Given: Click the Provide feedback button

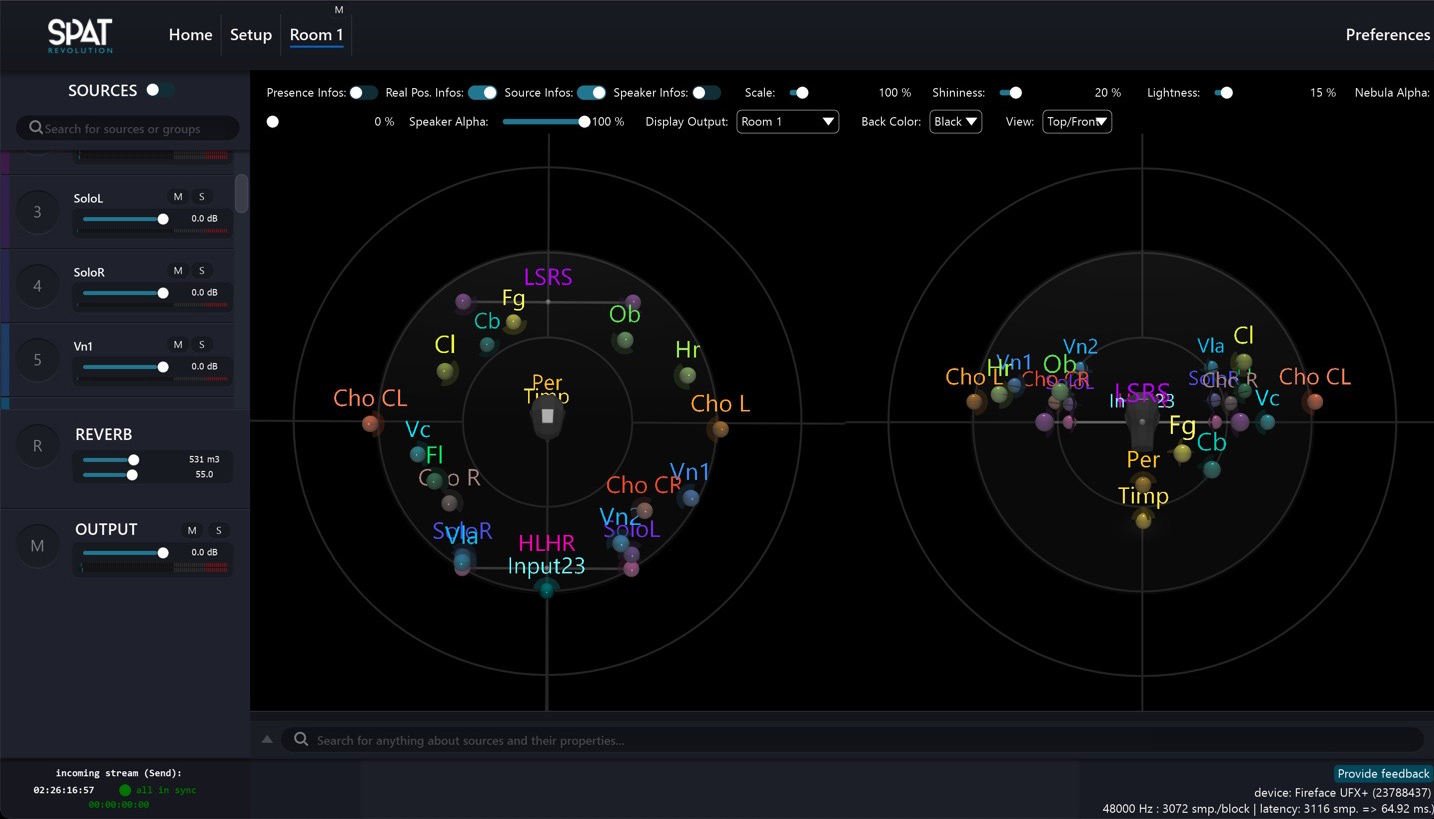Looking at the screenshot, I should [x=1383, y=774].
